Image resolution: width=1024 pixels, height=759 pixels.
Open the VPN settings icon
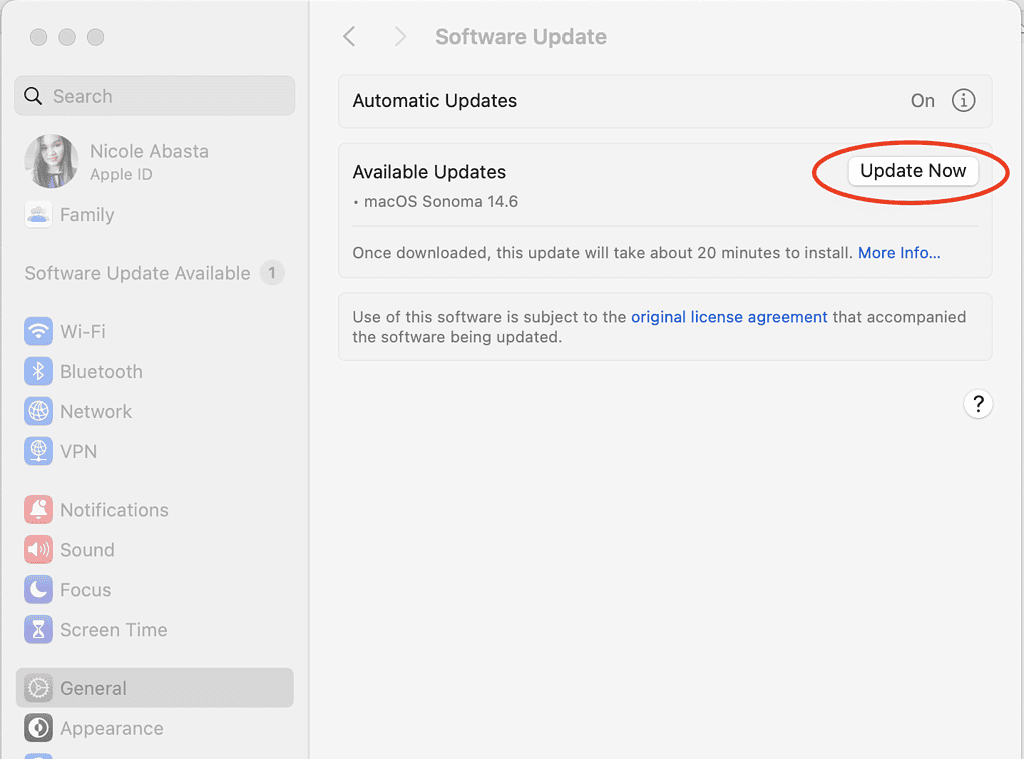(38, 451)
